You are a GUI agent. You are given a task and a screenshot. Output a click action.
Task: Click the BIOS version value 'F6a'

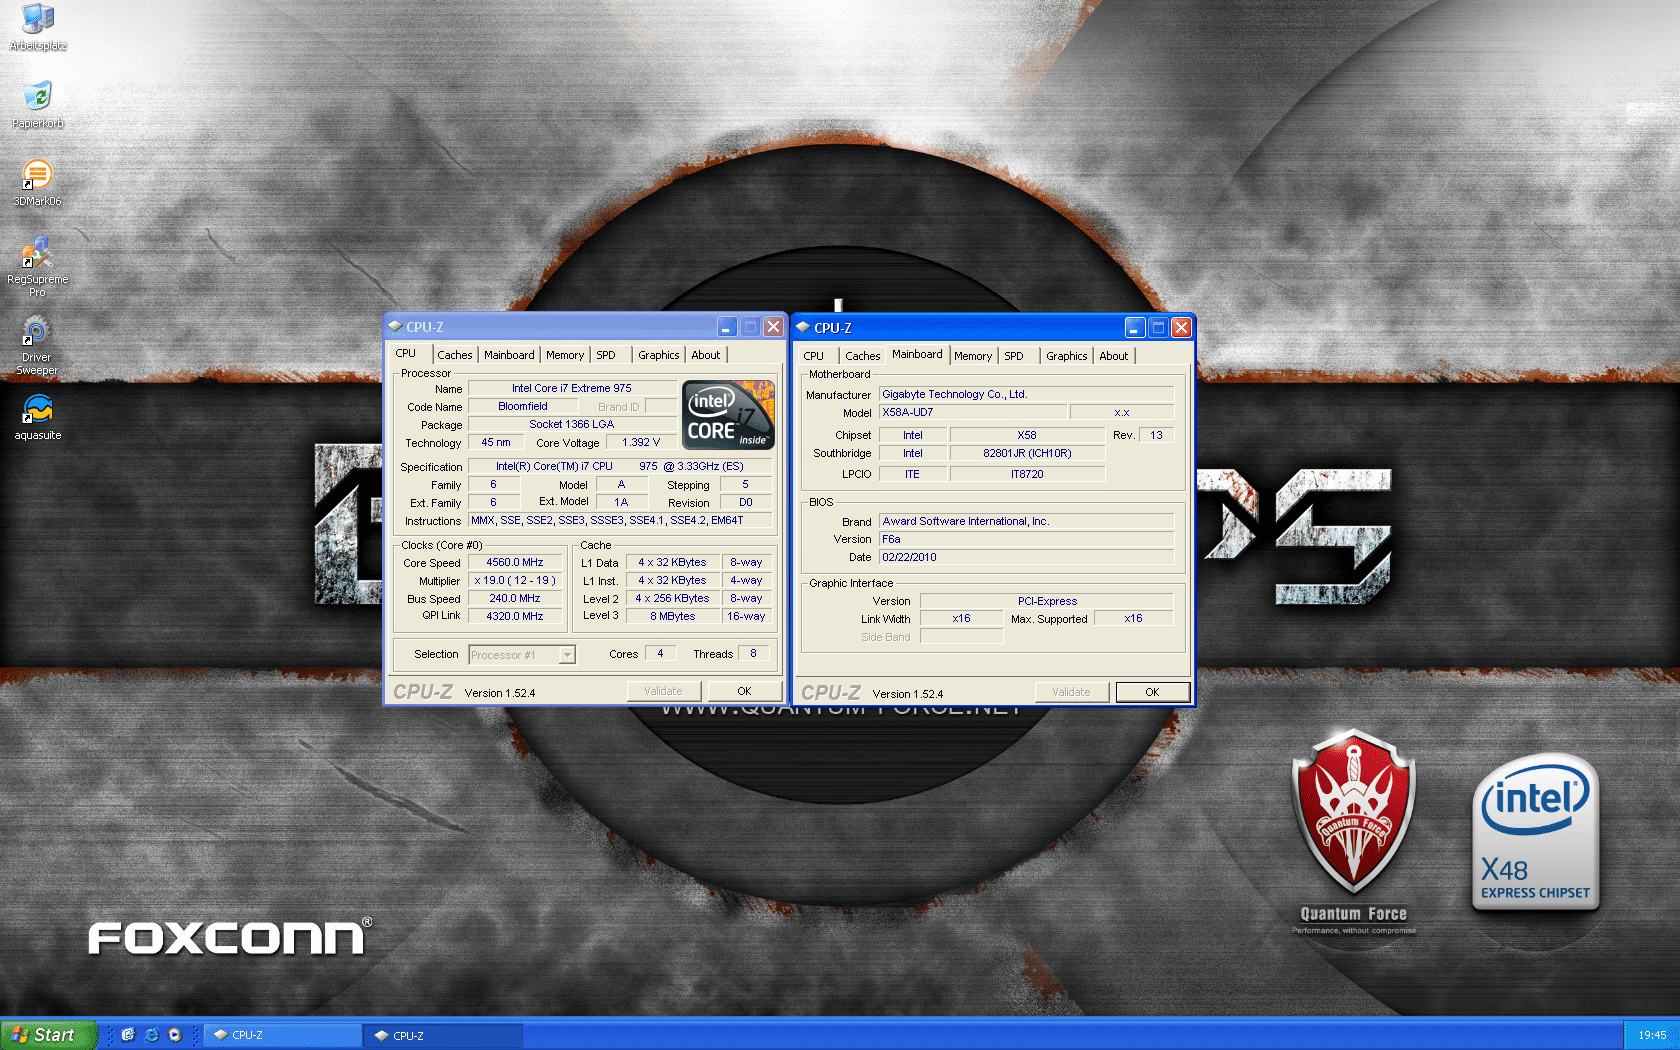(1026, 539)
